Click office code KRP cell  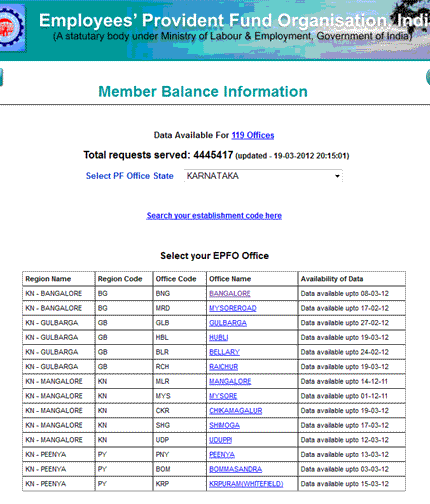click(180, 484)
